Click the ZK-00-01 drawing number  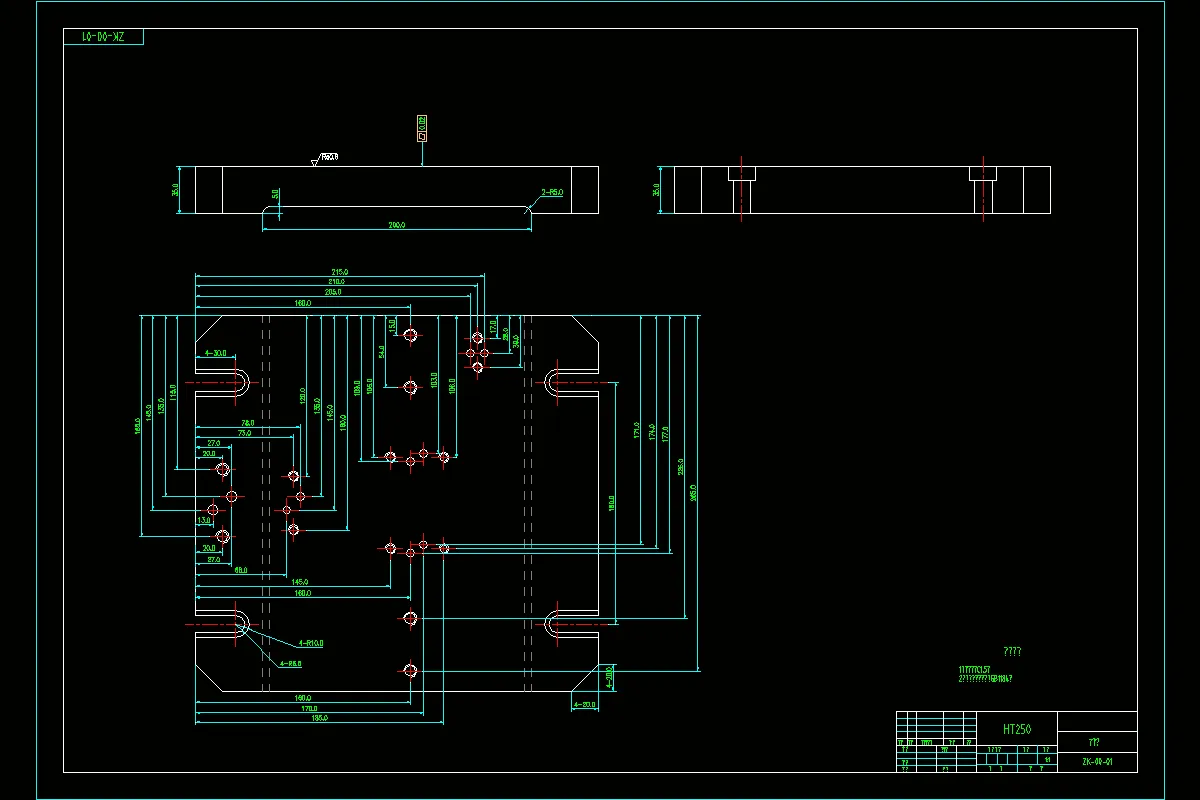click(1097, 762)
